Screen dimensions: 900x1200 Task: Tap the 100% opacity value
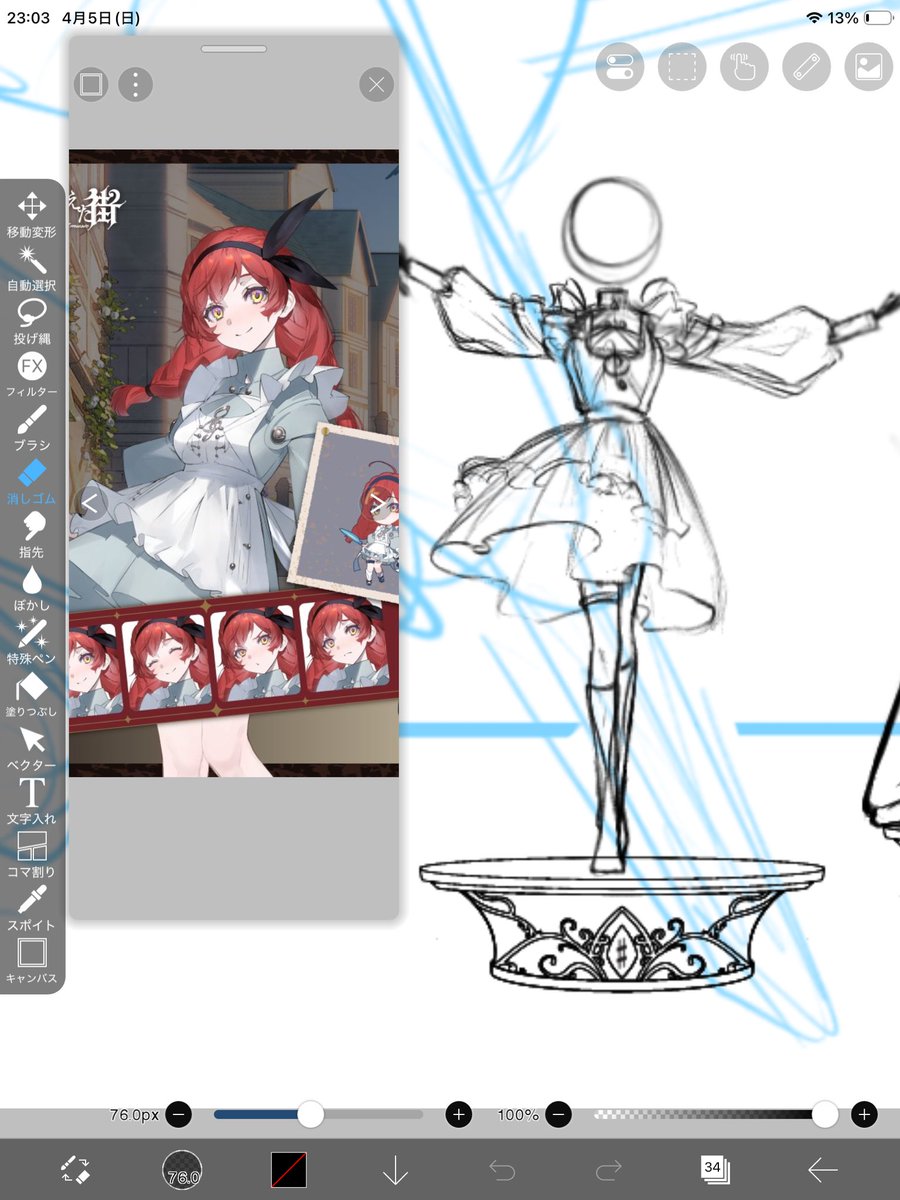click(518, 1114)
